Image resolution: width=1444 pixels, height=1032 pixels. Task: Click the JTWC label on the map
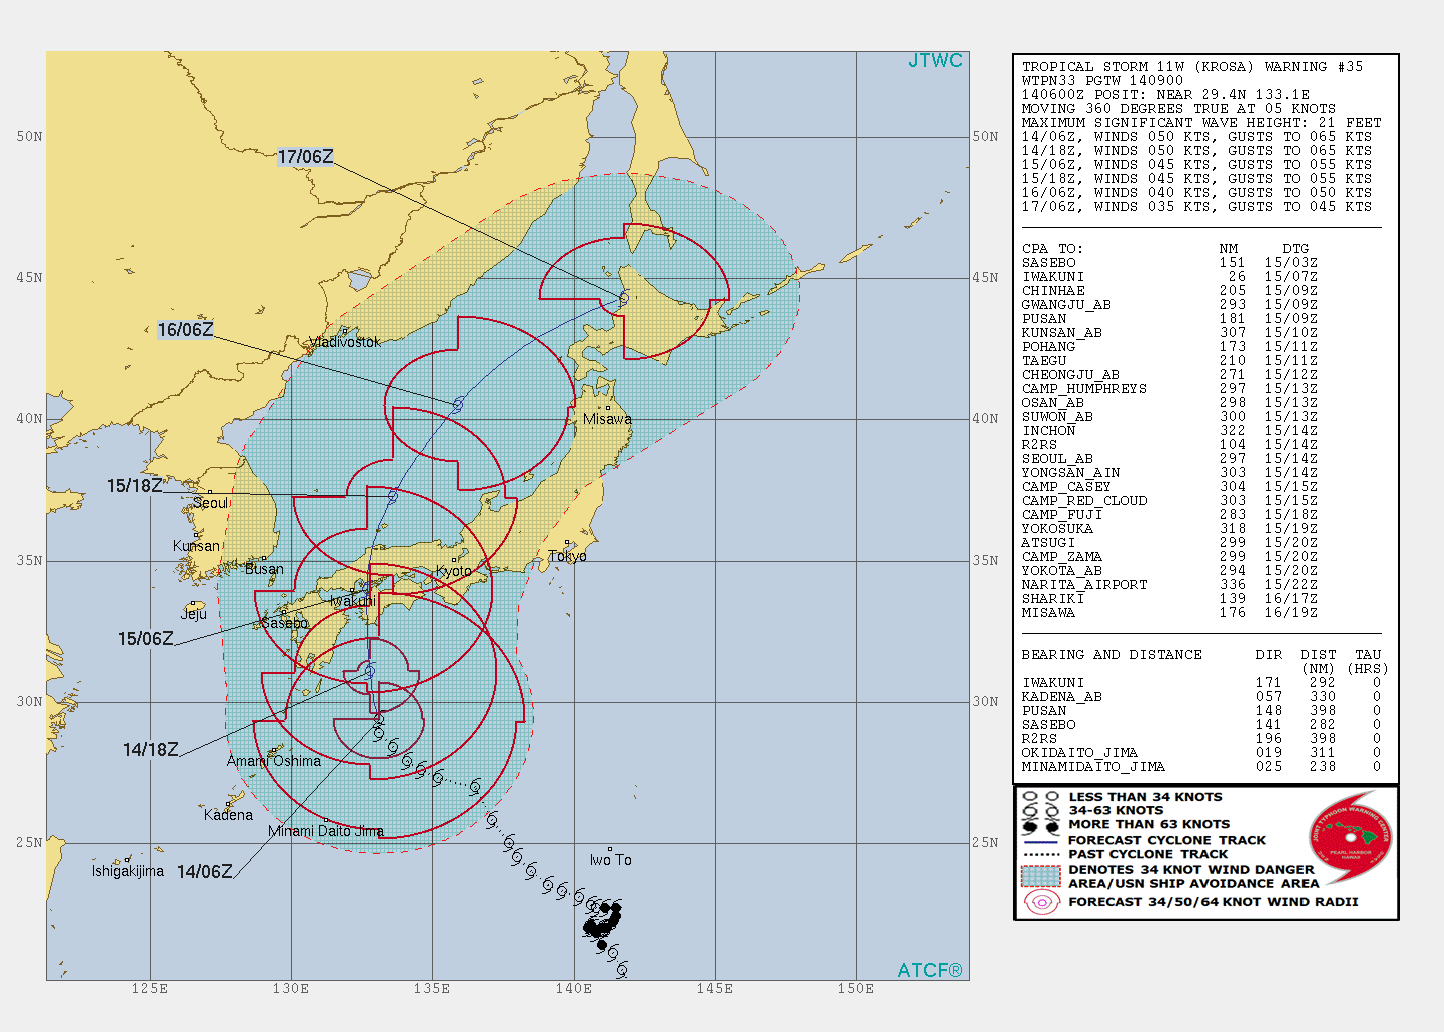[935, 61]
